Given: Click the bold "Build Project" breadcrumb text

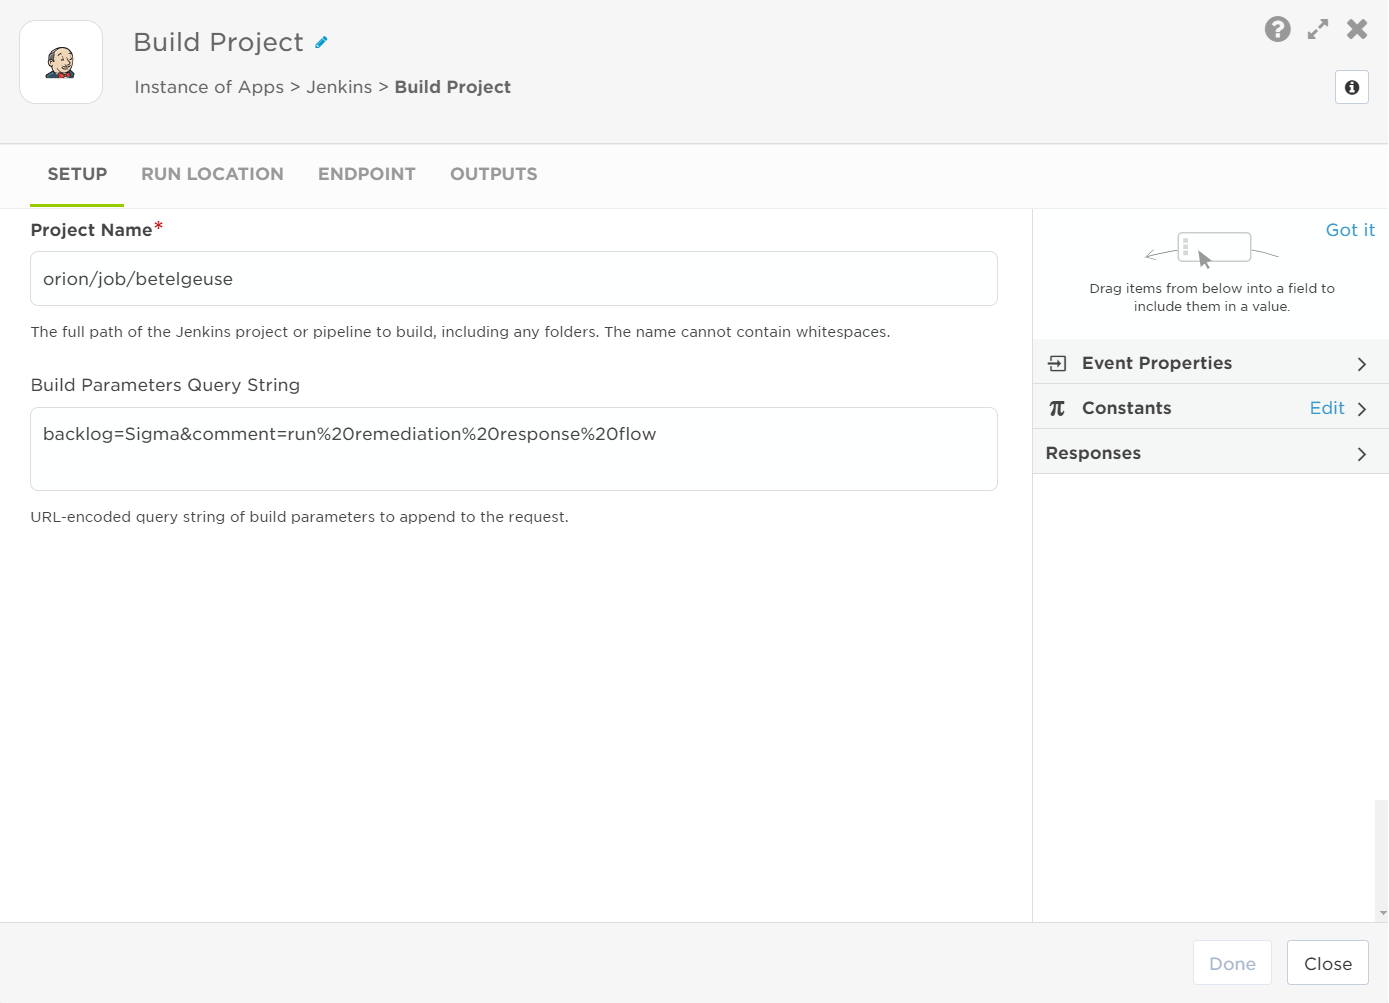Looking at the screenshot, I should pos(453,87).
